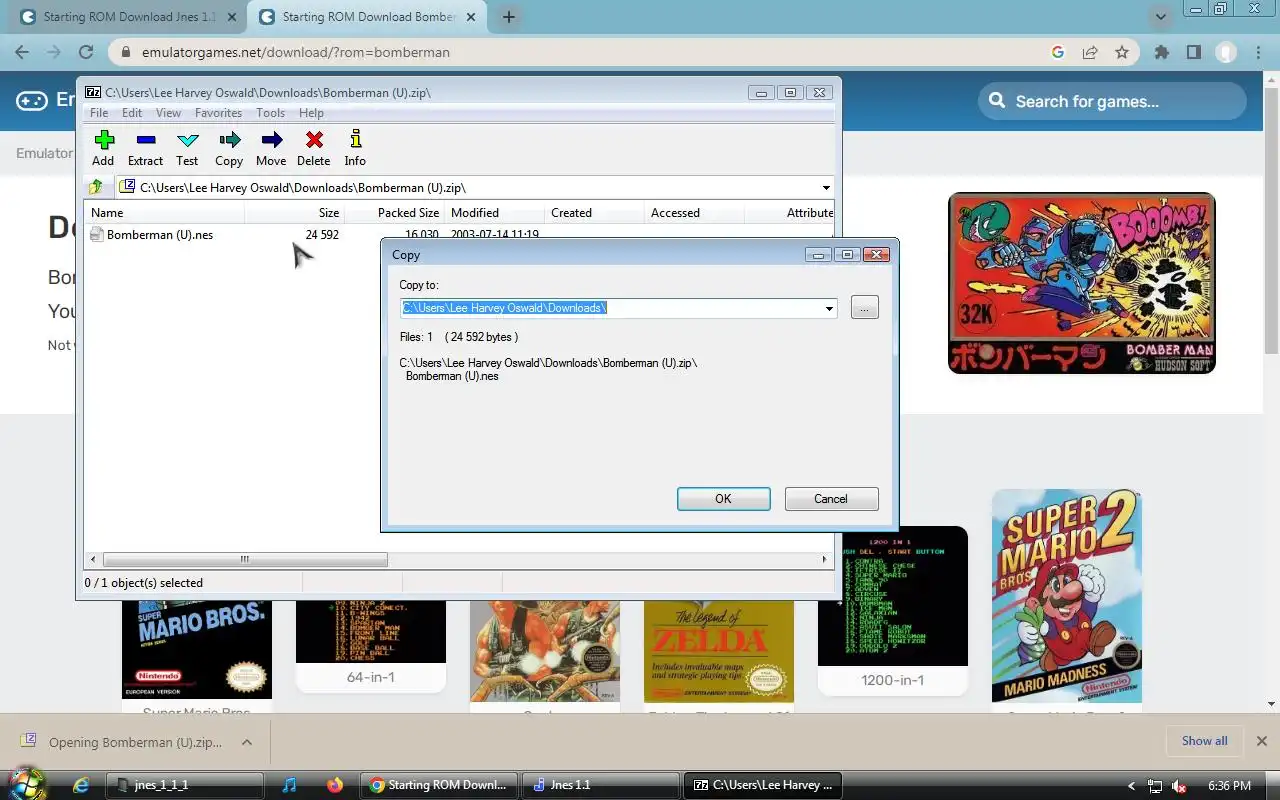Open the Chrome three-dot menu

(1258, 52)
